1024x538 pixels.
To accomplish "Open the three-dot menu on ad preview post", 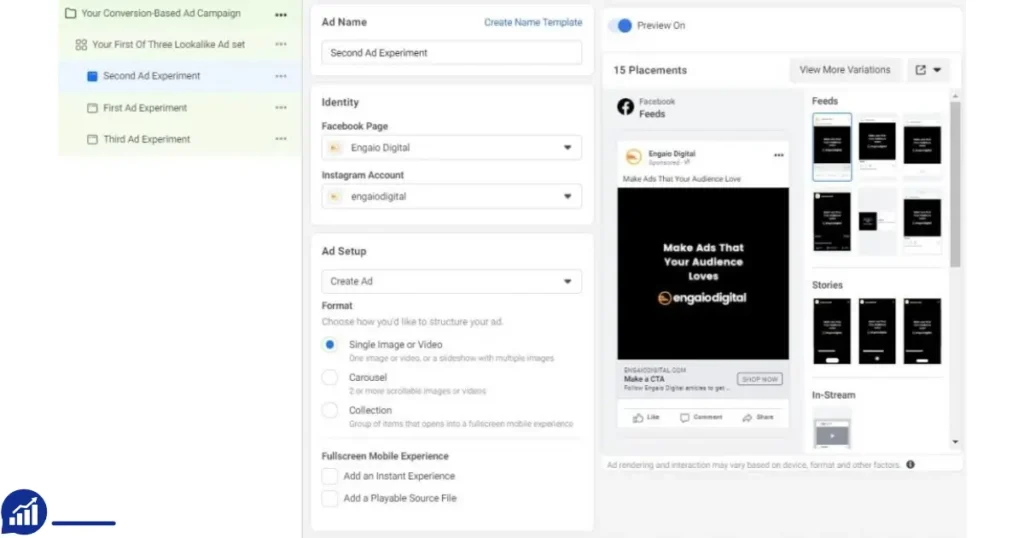I will coord(778,155).
